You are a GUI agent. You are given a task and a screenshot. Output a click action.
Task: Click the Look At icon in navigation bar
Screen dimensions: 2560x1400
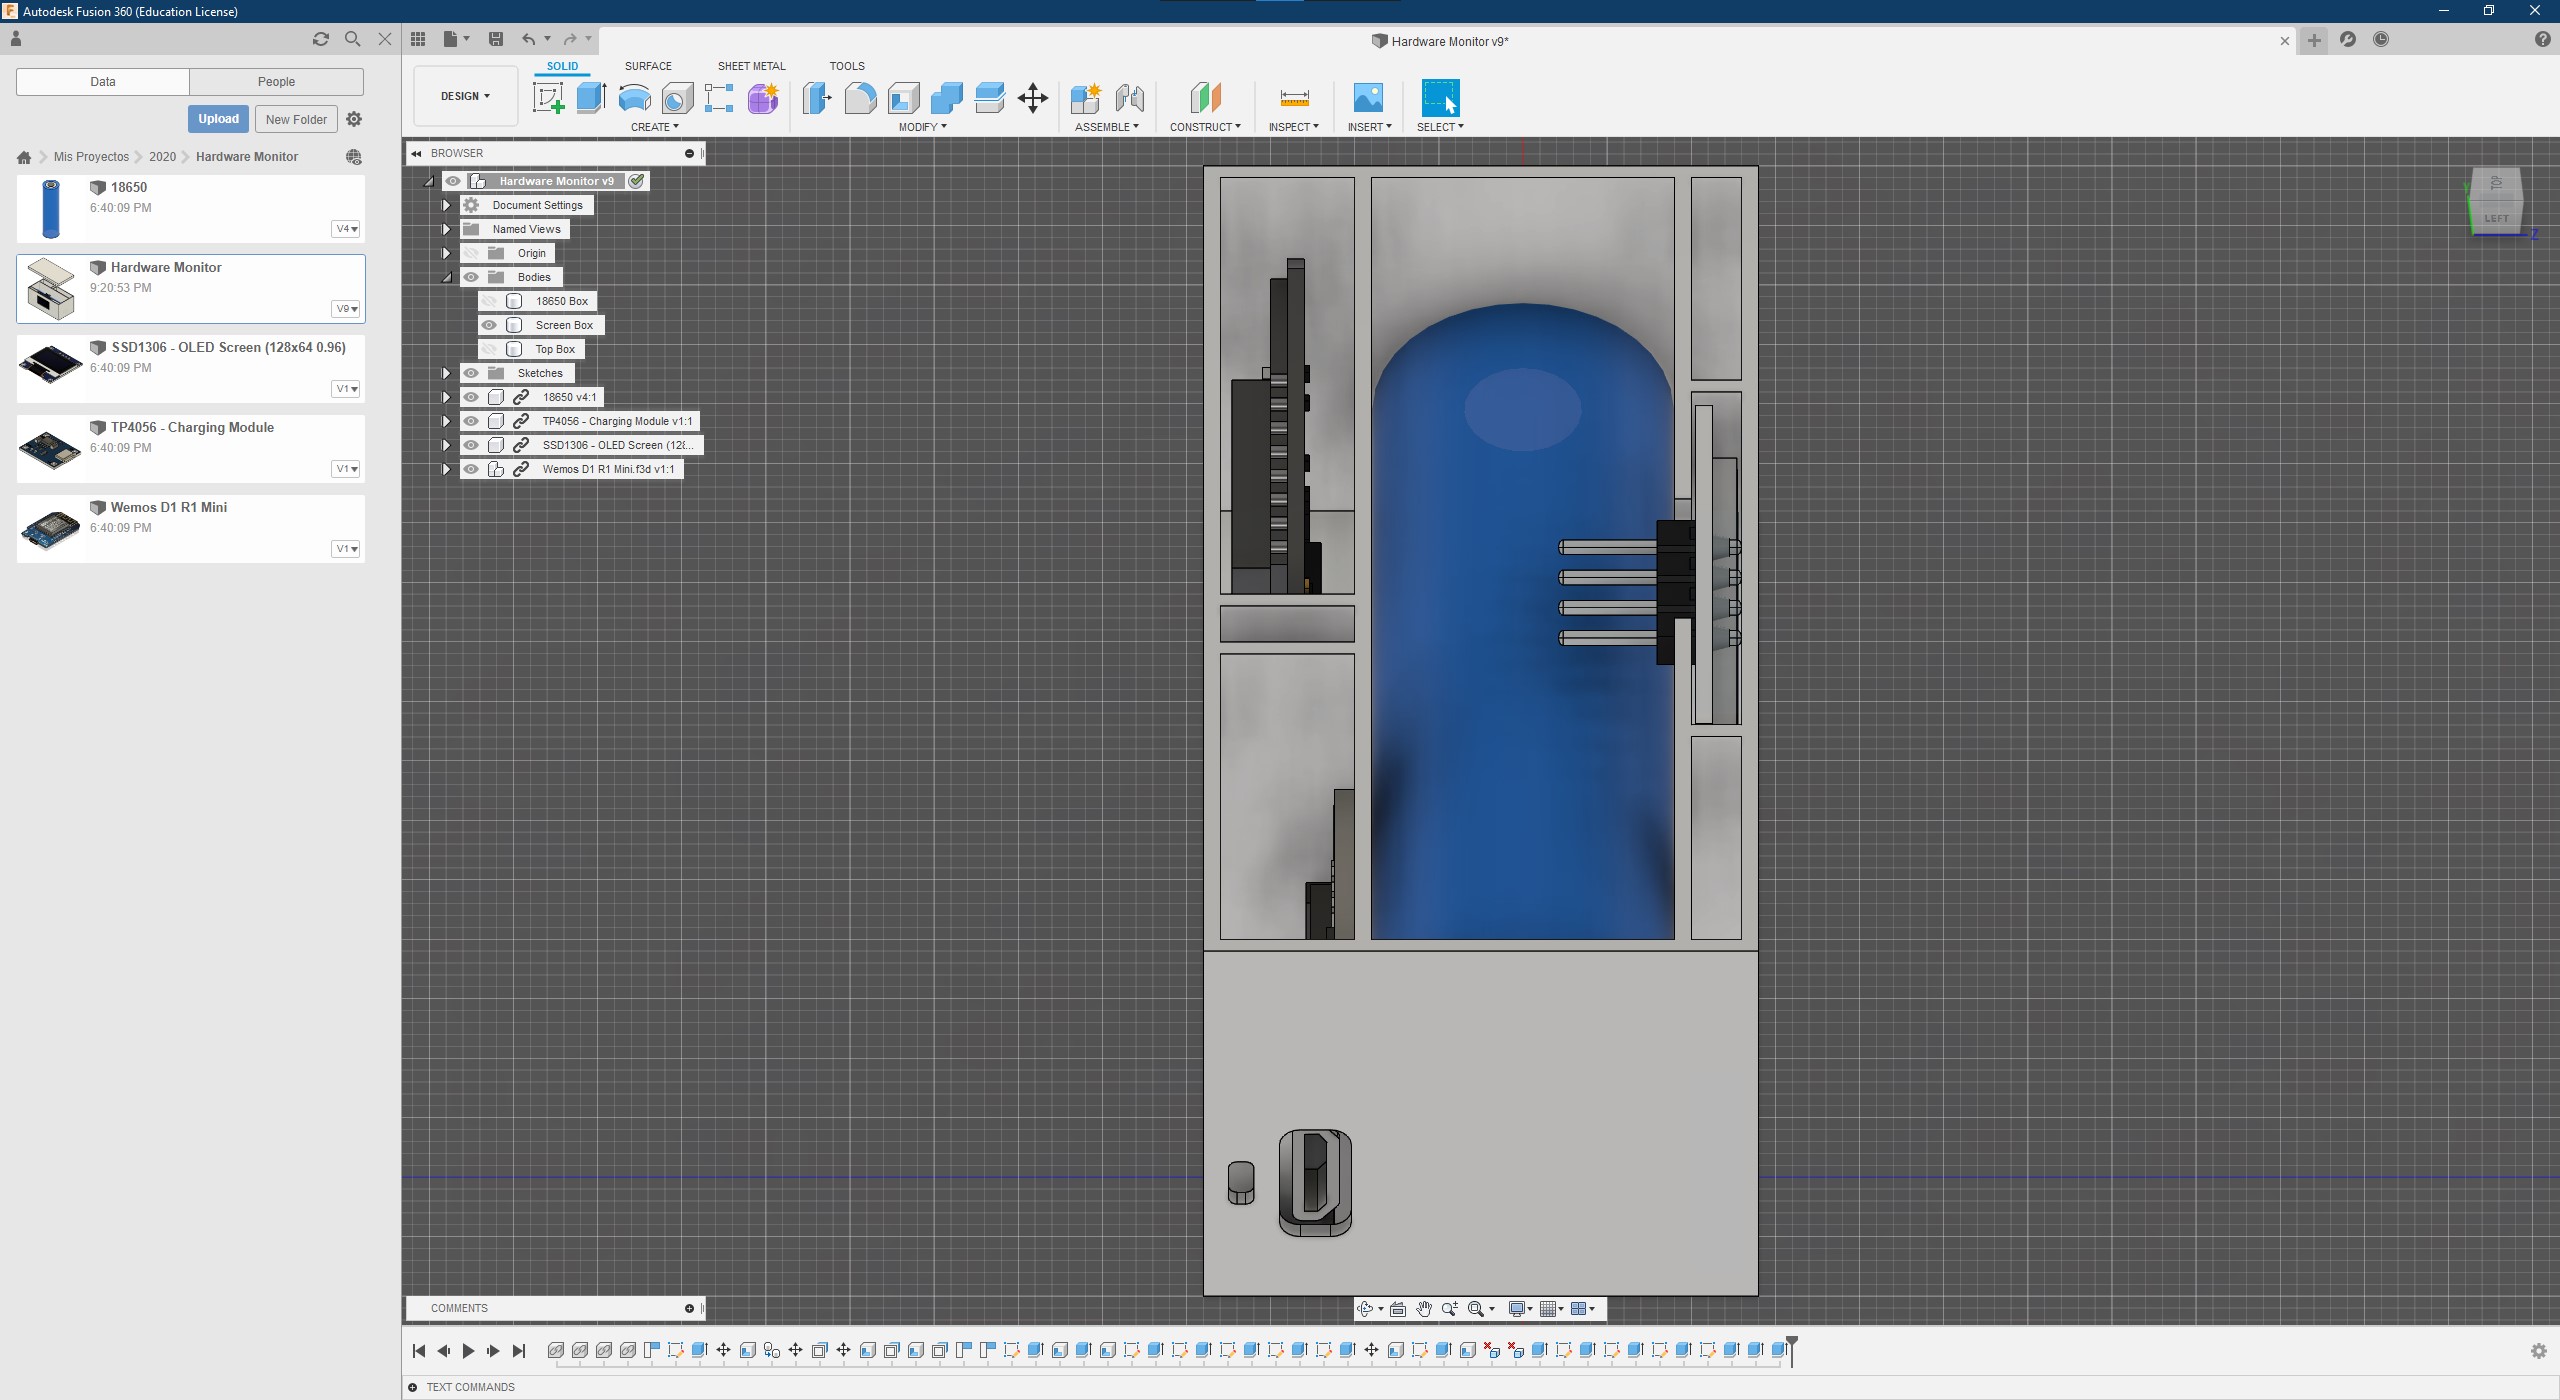pos(1398,1309)
